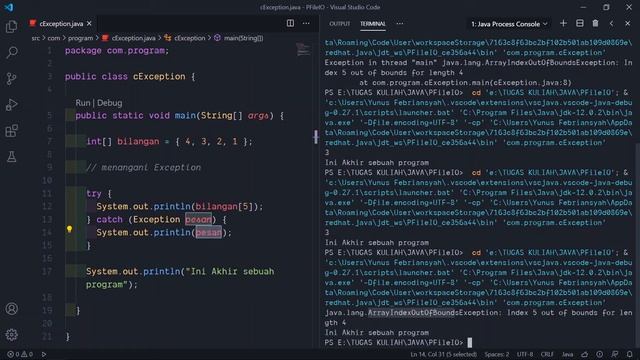Click the yellow lightbulb quick fix
The height and width of the screenshot is (360, 640).
[x=69, y=229]
